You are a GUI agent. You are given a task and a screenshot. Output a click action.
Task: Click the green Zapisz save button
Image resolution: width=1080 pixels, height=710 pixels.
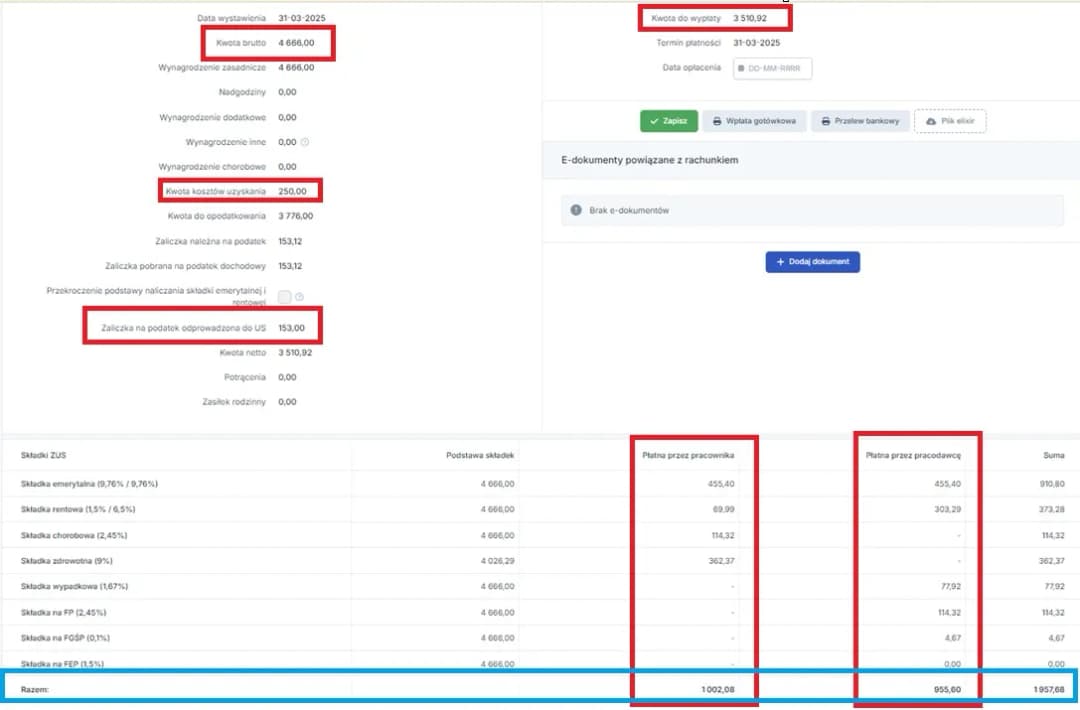point(668,121)
